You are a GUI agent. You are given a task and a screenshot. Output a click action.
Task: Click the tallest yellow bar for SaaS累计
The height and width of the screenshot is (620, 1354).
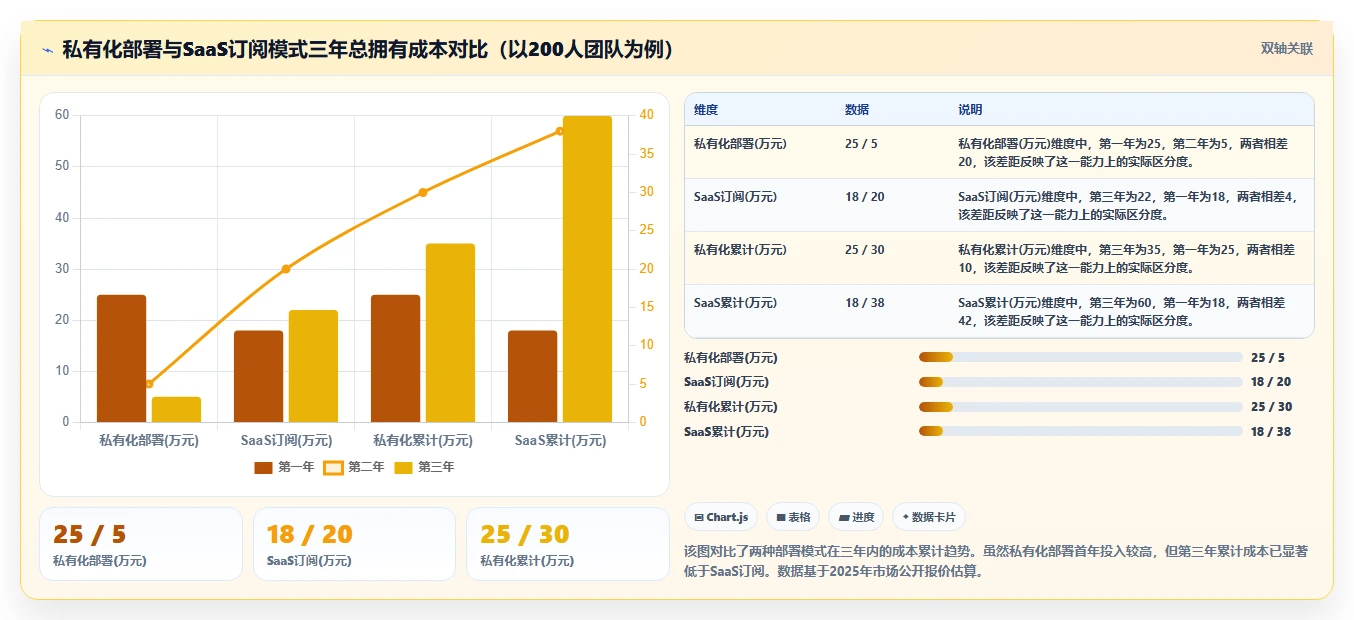coord(587,269)
